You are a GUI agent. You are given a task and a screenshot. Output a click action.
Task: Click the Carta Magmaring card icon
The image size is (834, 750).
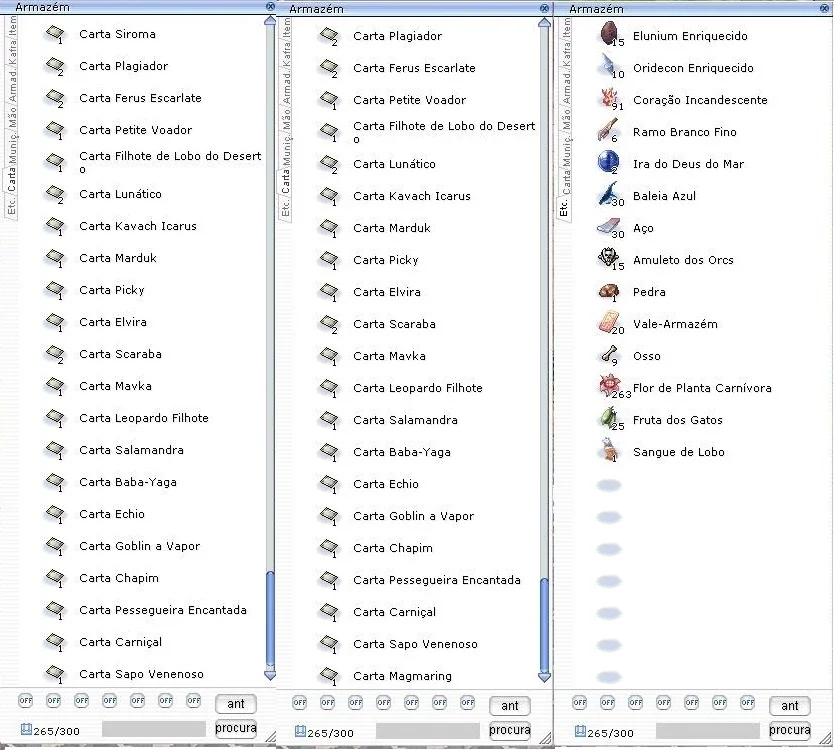click(329, 676)
